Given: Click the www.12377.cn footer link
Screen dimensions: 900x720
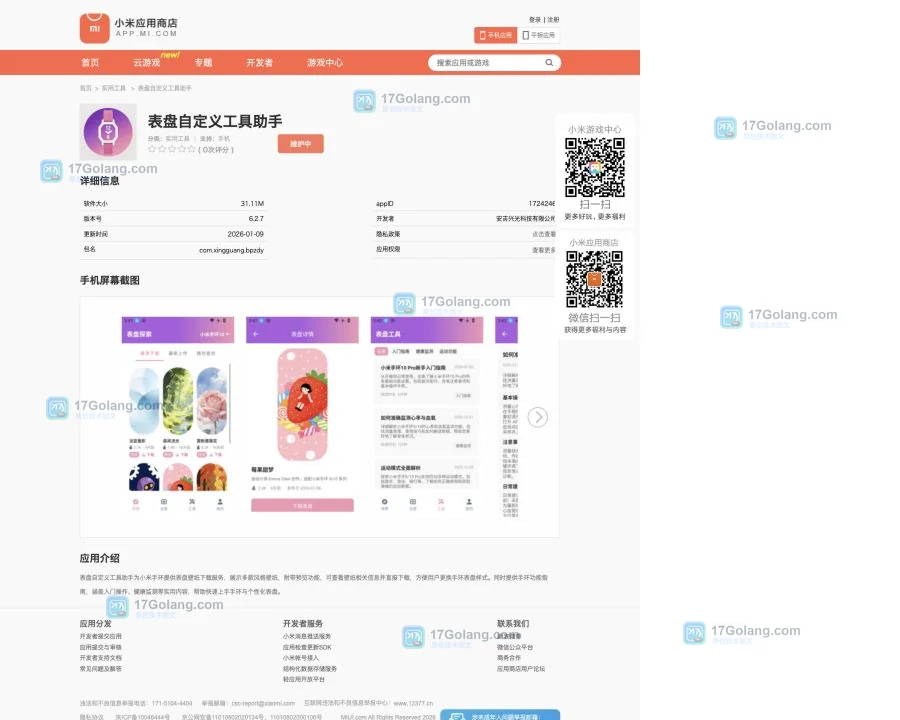Looking at the screenshot, I should point(413,703).
